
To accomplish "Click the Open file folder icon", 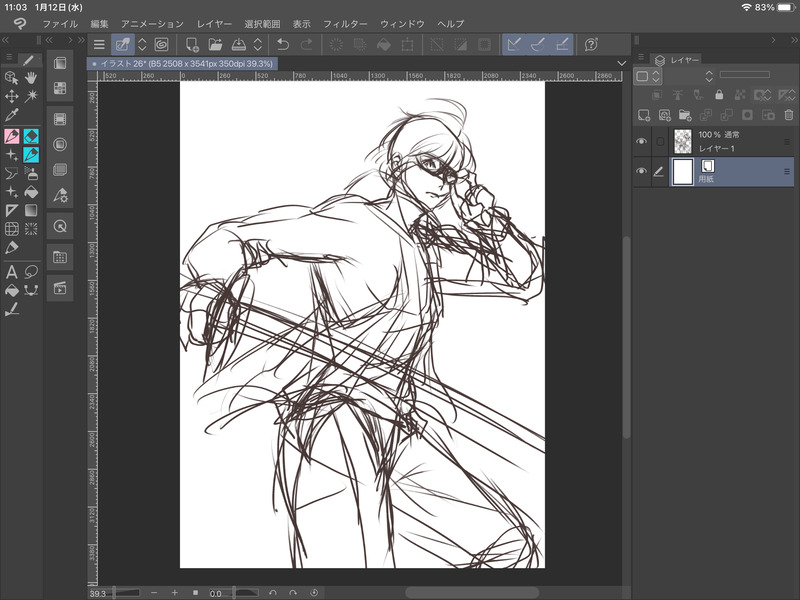I will 215,44.
